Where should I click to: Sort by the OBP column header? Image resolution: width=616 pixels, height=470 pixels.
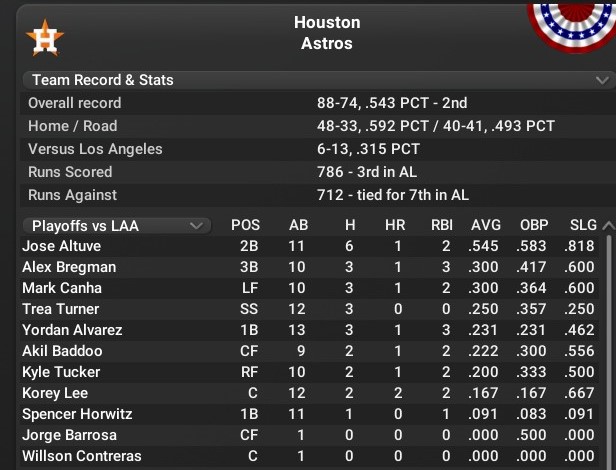[x=534, y=226]
